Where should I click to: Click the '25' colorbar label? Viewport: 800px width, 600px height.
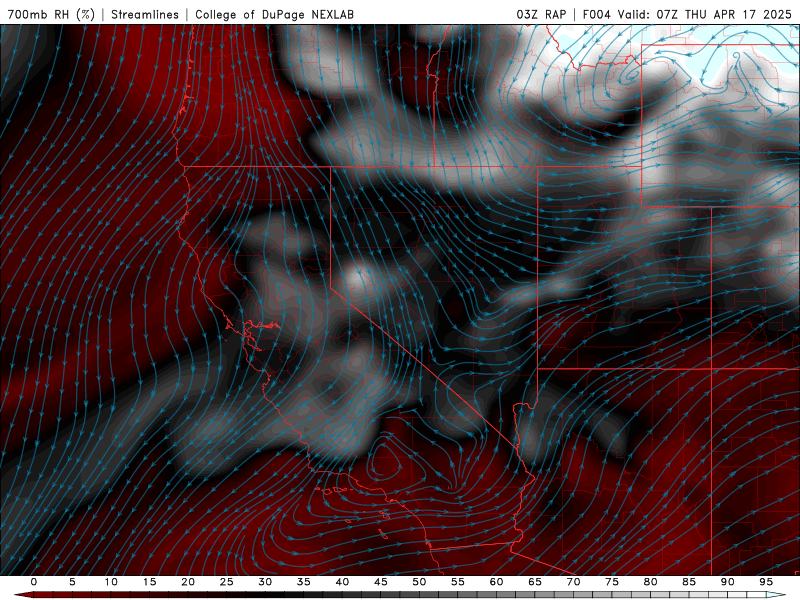pyautogui.click(x=227, y=582)
